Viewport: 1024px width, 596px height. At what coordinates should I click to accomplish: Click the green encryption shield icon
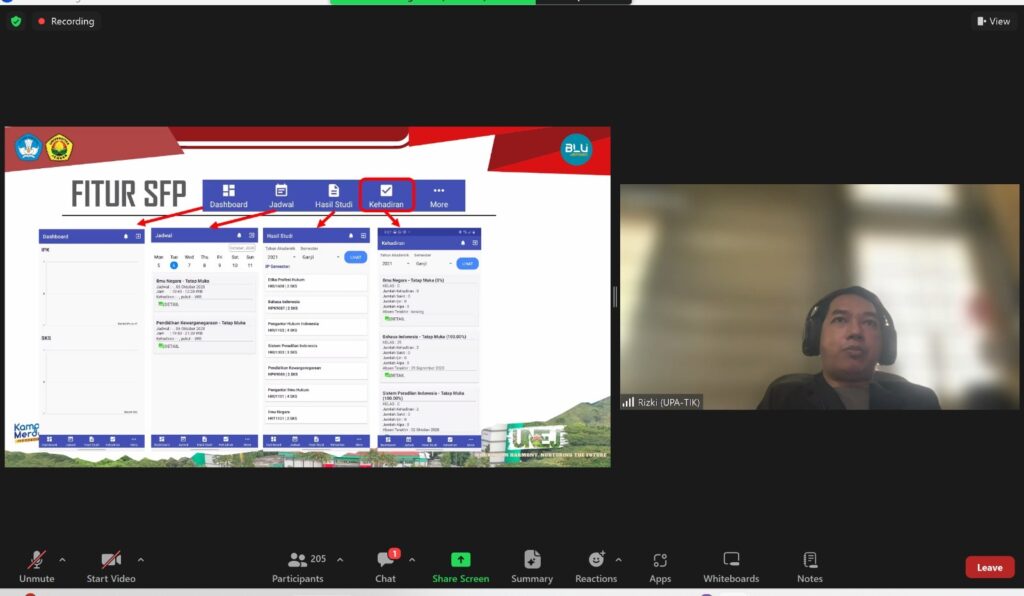pos(15,21)
